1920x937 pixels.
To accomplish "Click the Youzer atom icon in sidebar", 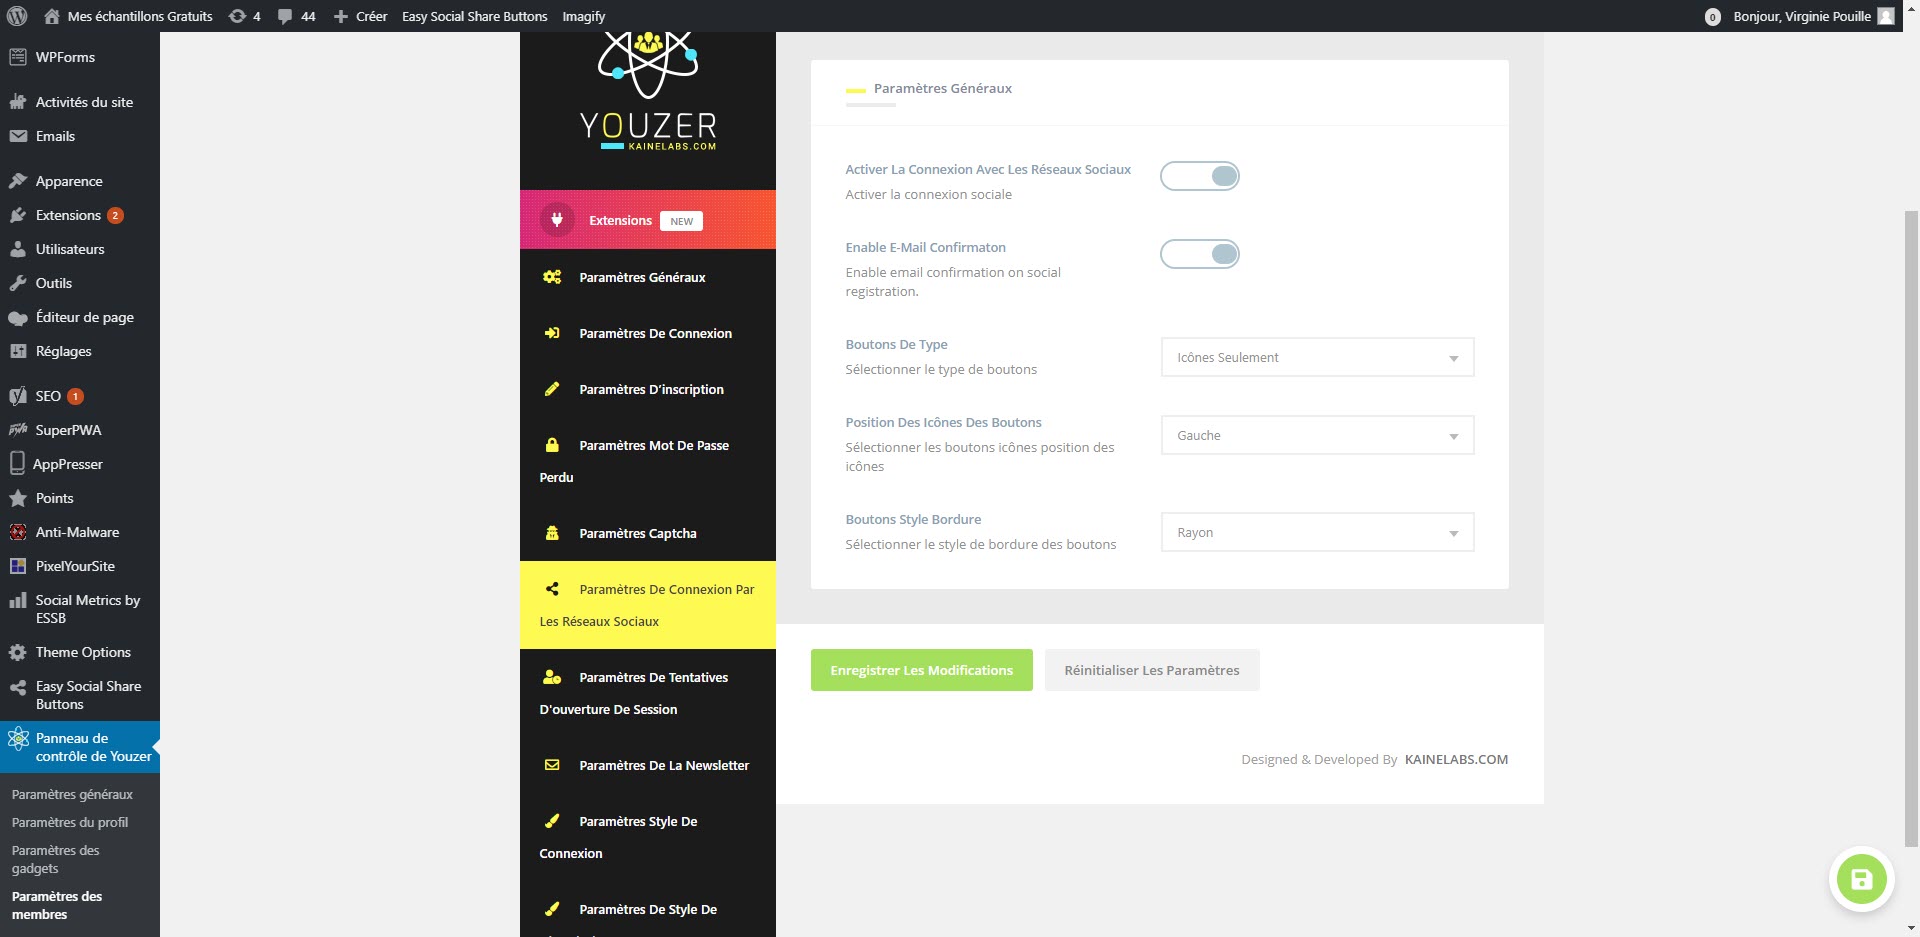I will coord(18,739).
